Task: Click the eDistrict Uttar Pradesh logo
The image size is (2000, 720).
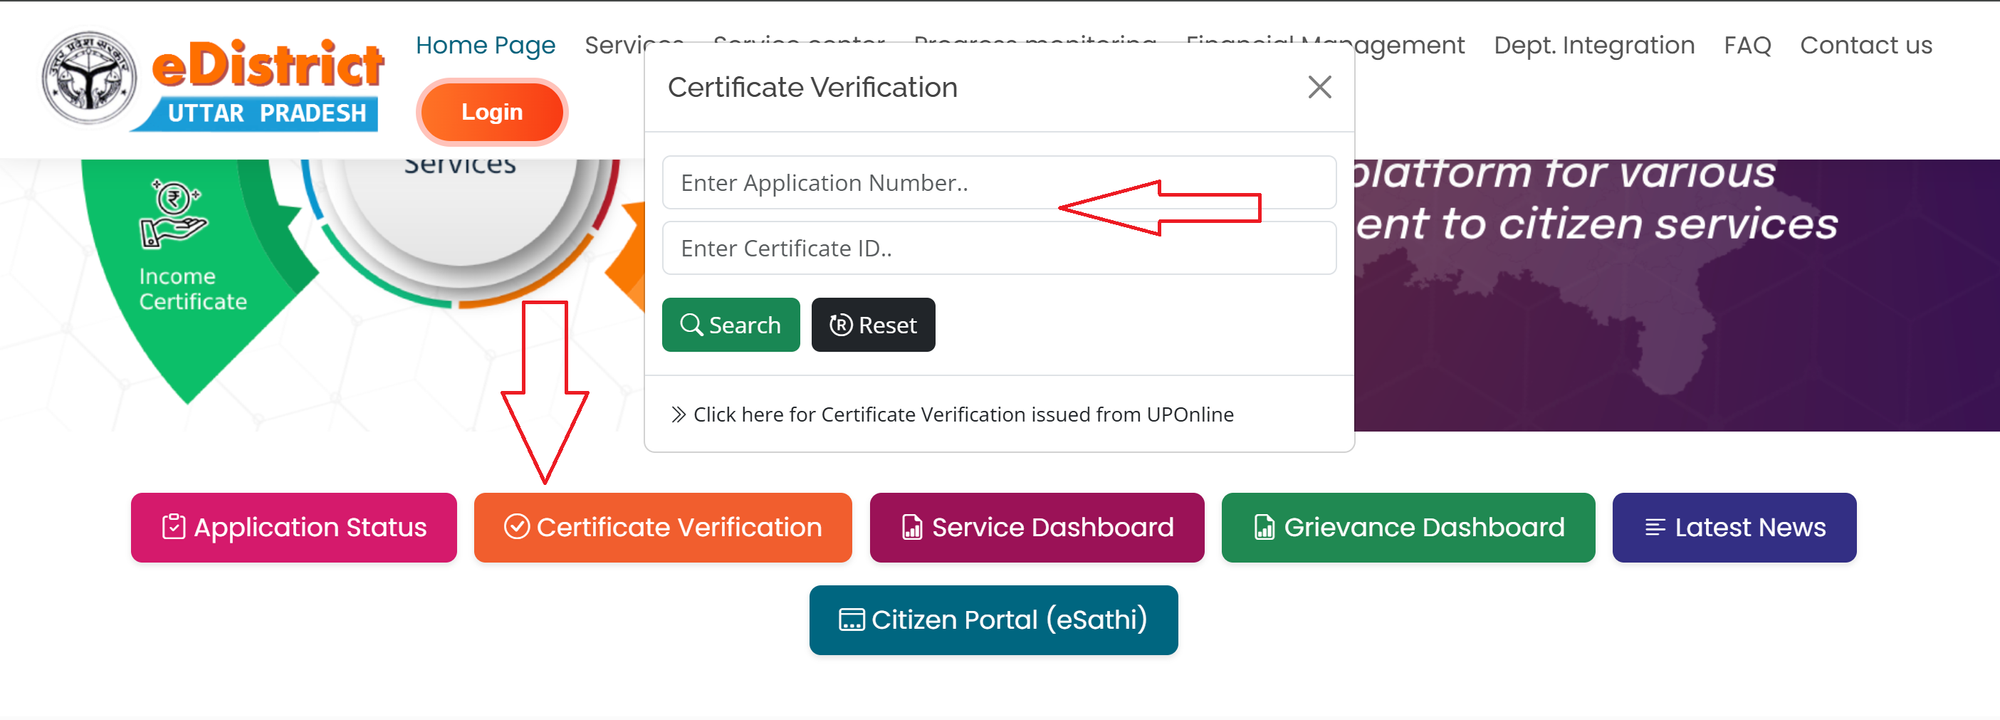Action: [213, 80]
